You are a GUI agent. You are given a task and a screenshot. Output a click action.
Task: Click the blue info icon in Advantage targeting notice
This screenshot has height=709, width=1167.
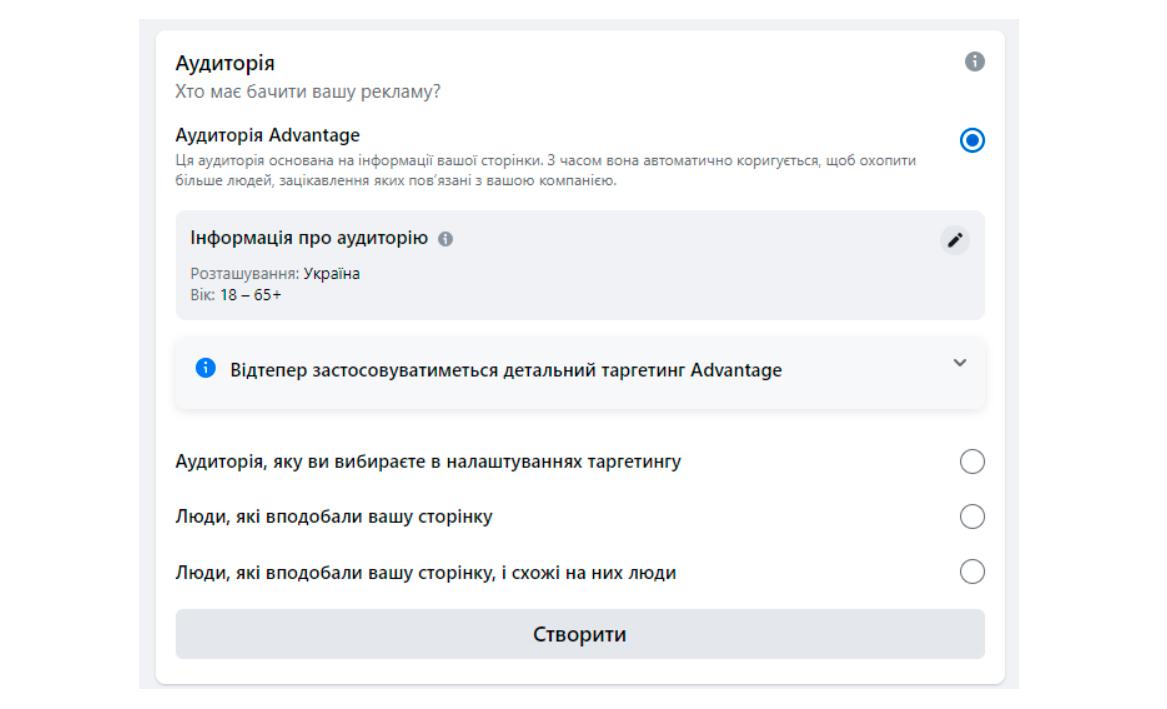[205, 368]
